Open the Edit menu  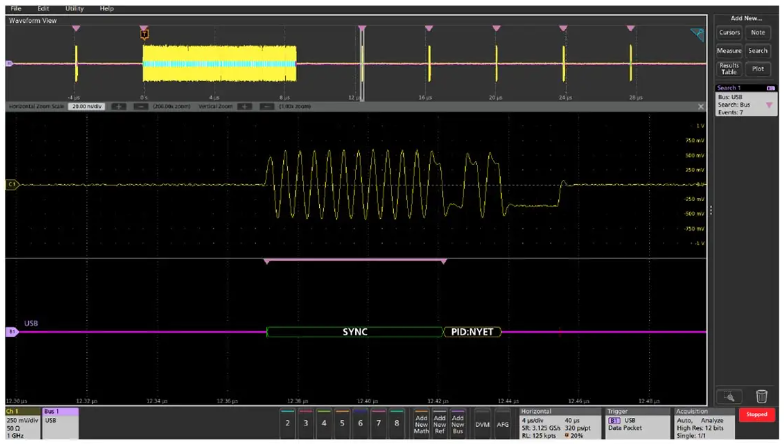[44, 8]
